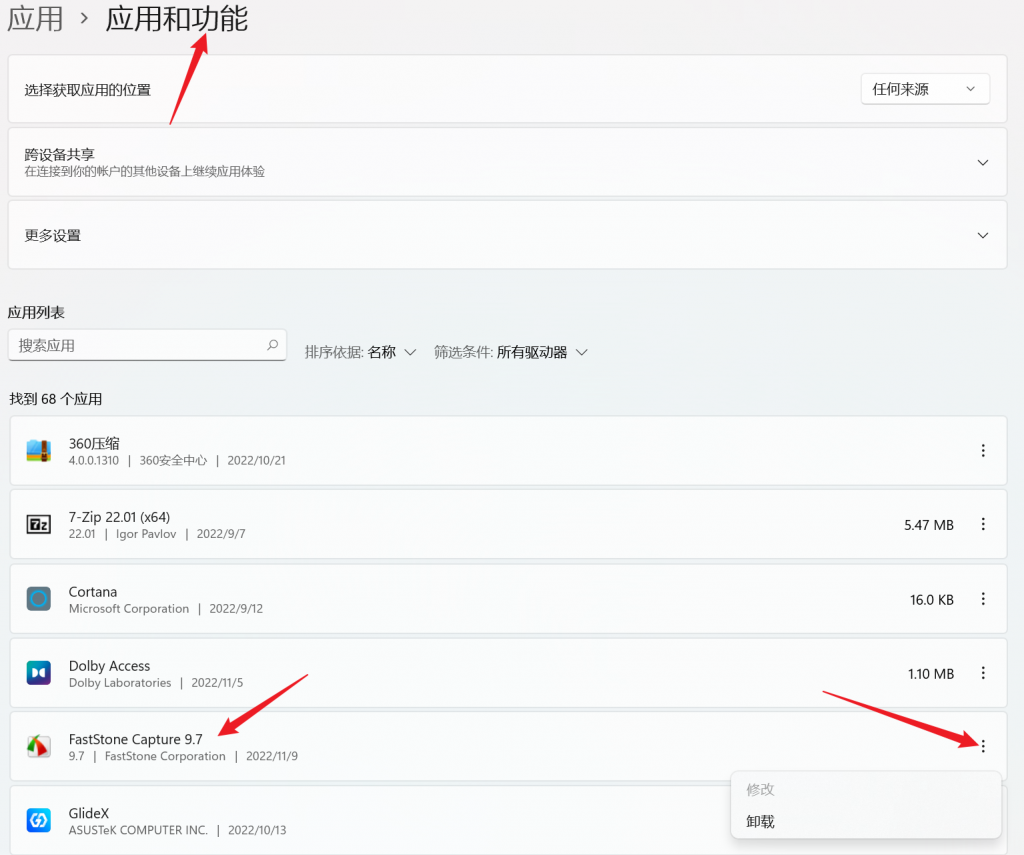The height and width of the screenshot is (855, 1024).
Task: Select the FastStone Capture 9.7 name
Action: [x=136, y=739]
